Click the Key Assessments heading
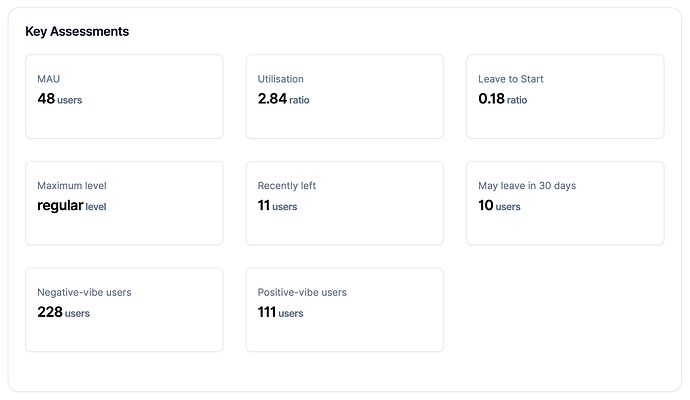This screenshot has width=690, height=400. coord(77,32)
